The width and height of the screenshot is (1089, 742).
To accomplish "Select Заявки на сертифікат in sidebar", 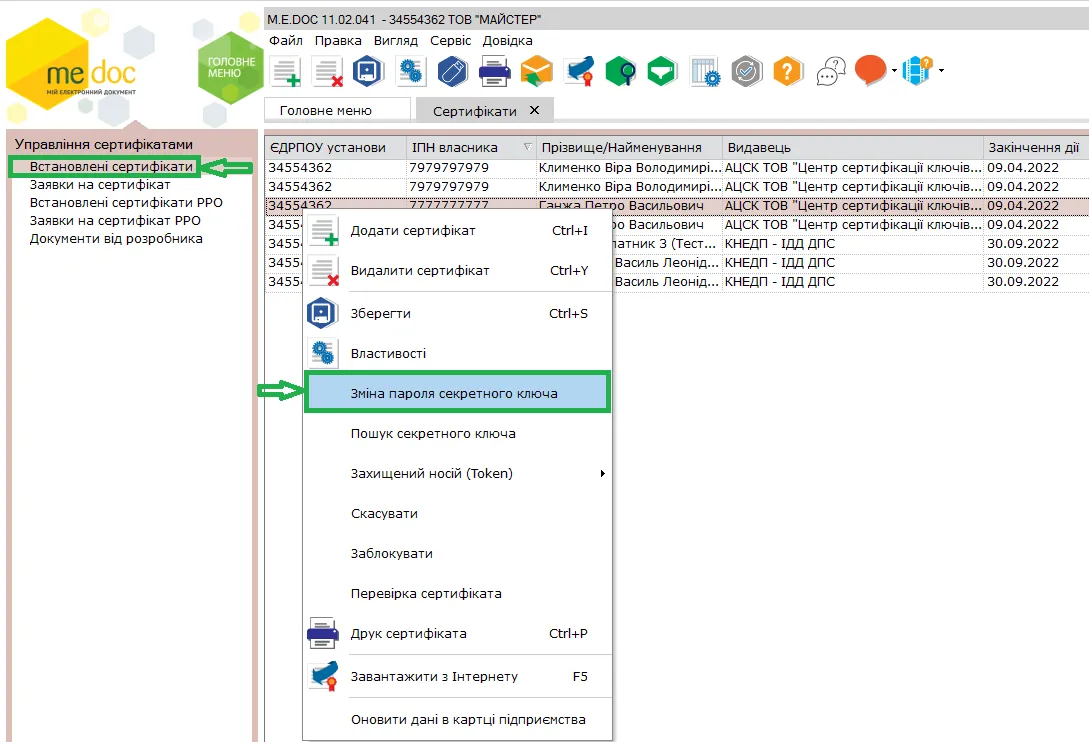I will pos(99,185).
